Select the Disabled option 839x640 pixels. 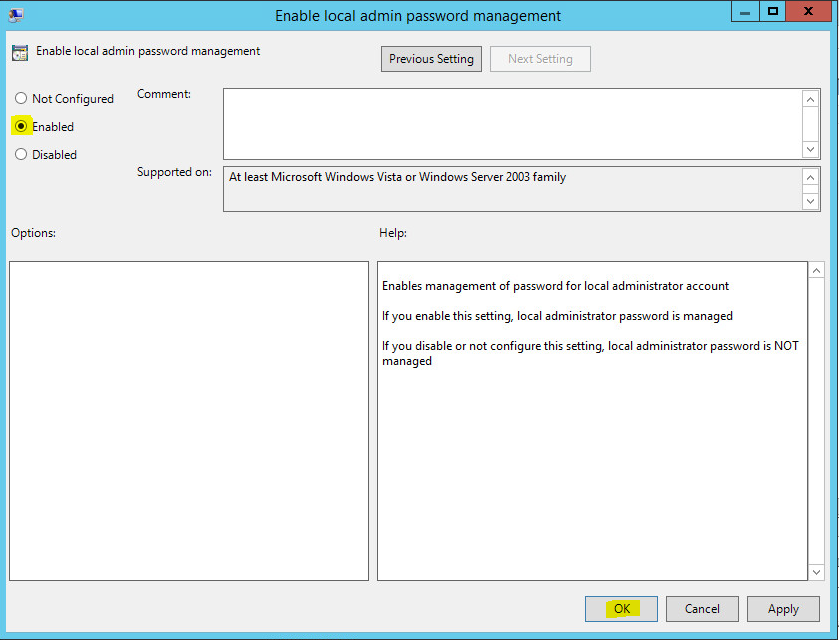coord(20,154)
